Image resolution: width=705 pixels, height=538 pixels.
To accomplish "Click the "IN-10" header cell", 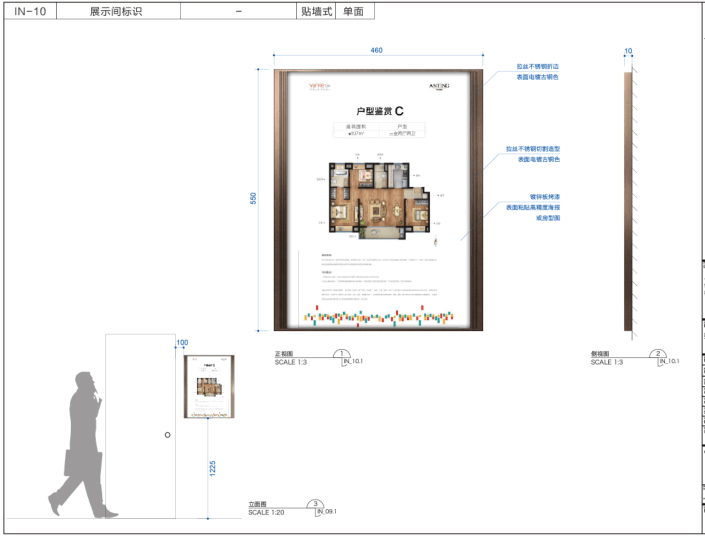I will point(30,11).
